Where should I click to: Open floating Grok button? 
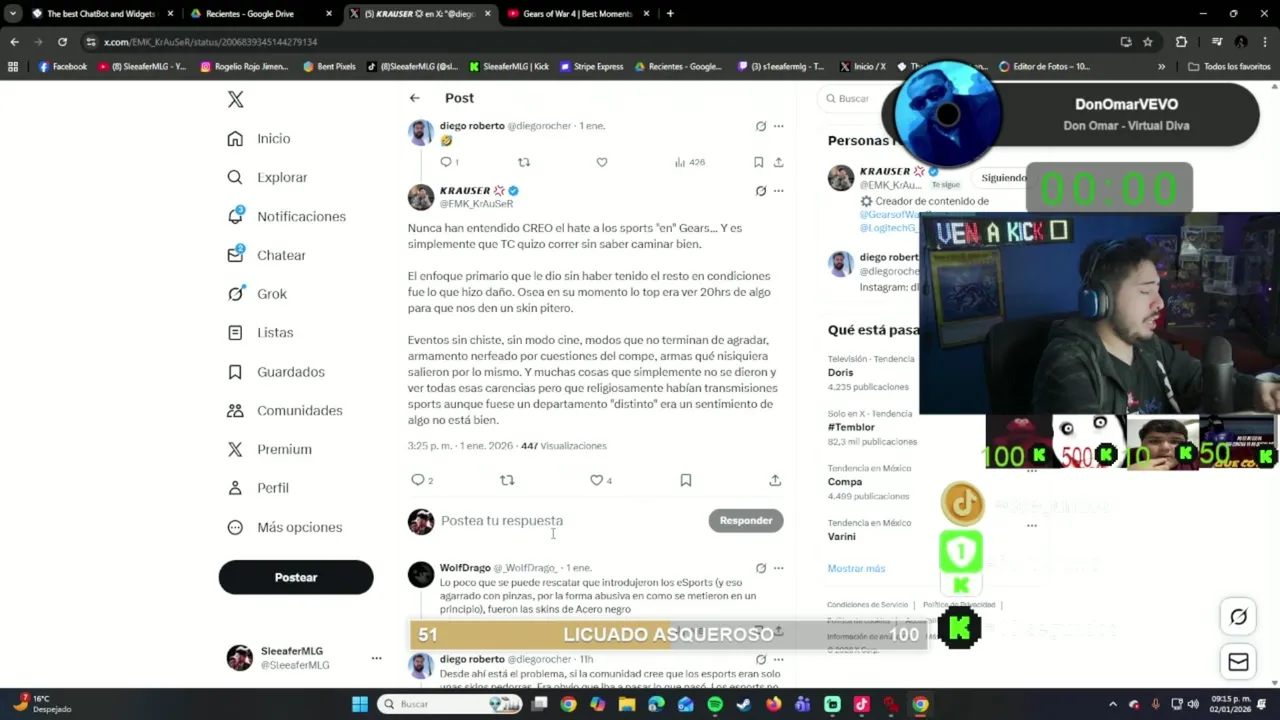[x=1238, y=617]
